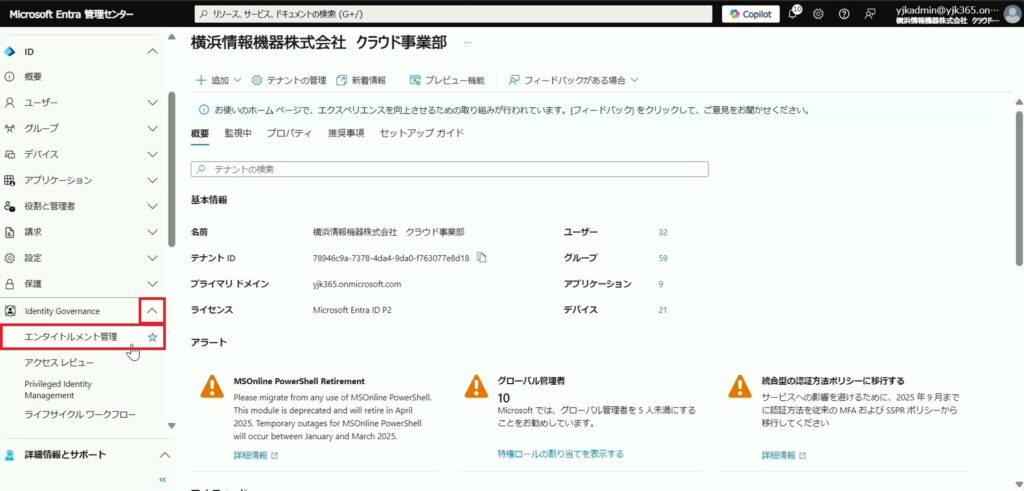The height and width of the screenshot is (491, 1024).
Task: Open 特権ロールの割り当てを表示する link
Action: pyautogui.click(x=560, y=454)
